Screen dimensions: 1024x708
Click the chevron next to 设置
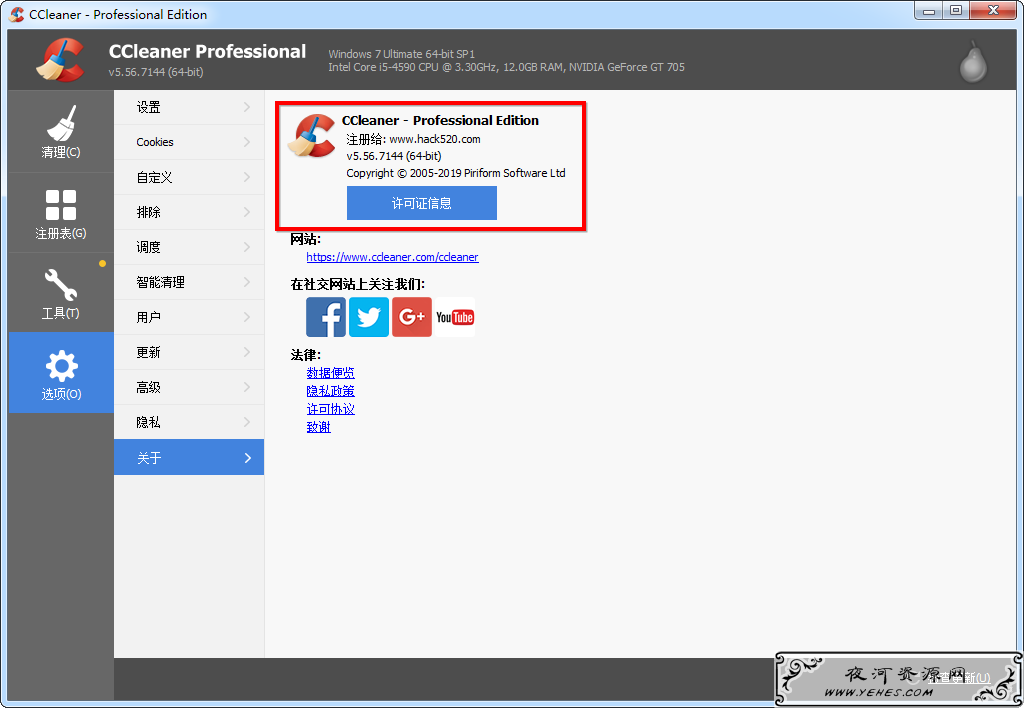247,107
